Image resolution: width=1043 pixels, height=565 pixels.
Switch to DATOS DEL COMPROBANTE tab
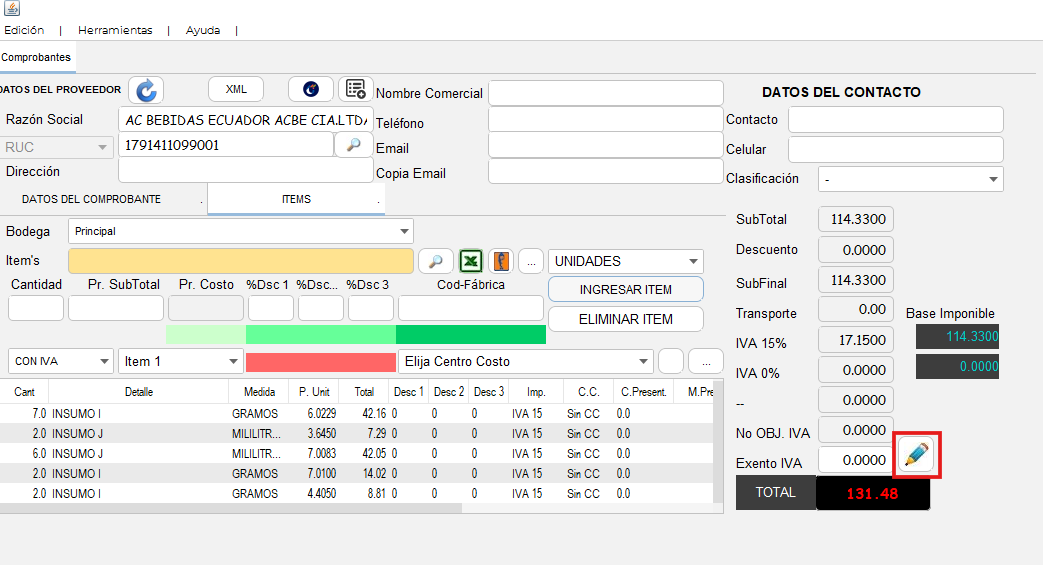91,199
